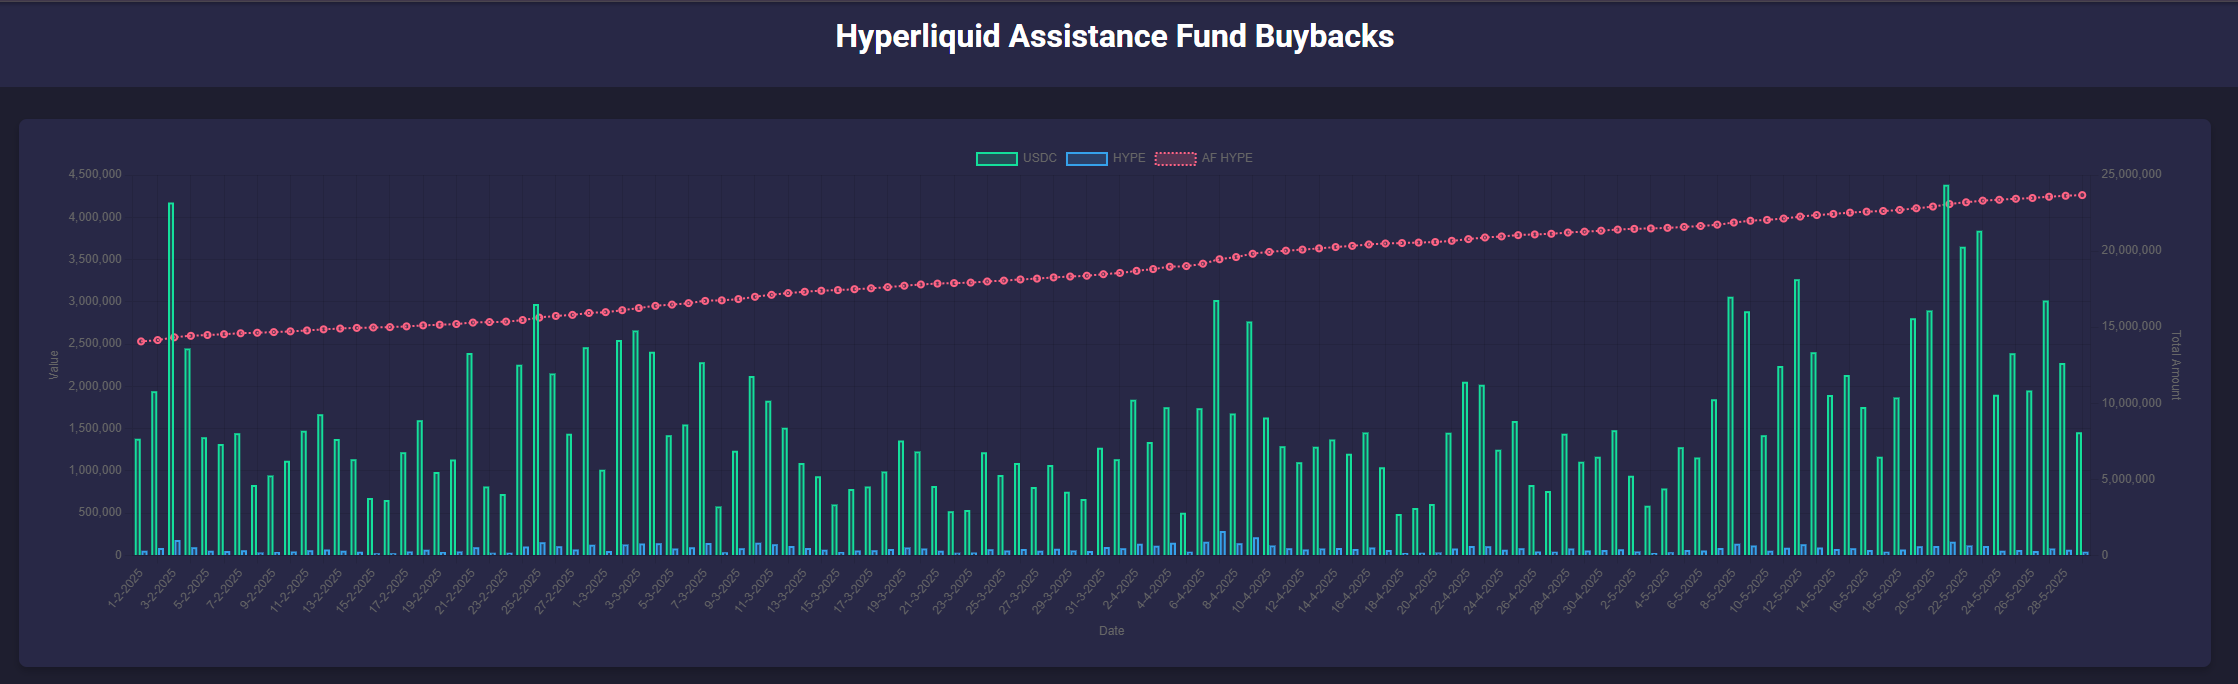Toggle the USDC dataset legend label
Image resolution: width=2238 pixels, height=684 pixels.
[1039, 158]
